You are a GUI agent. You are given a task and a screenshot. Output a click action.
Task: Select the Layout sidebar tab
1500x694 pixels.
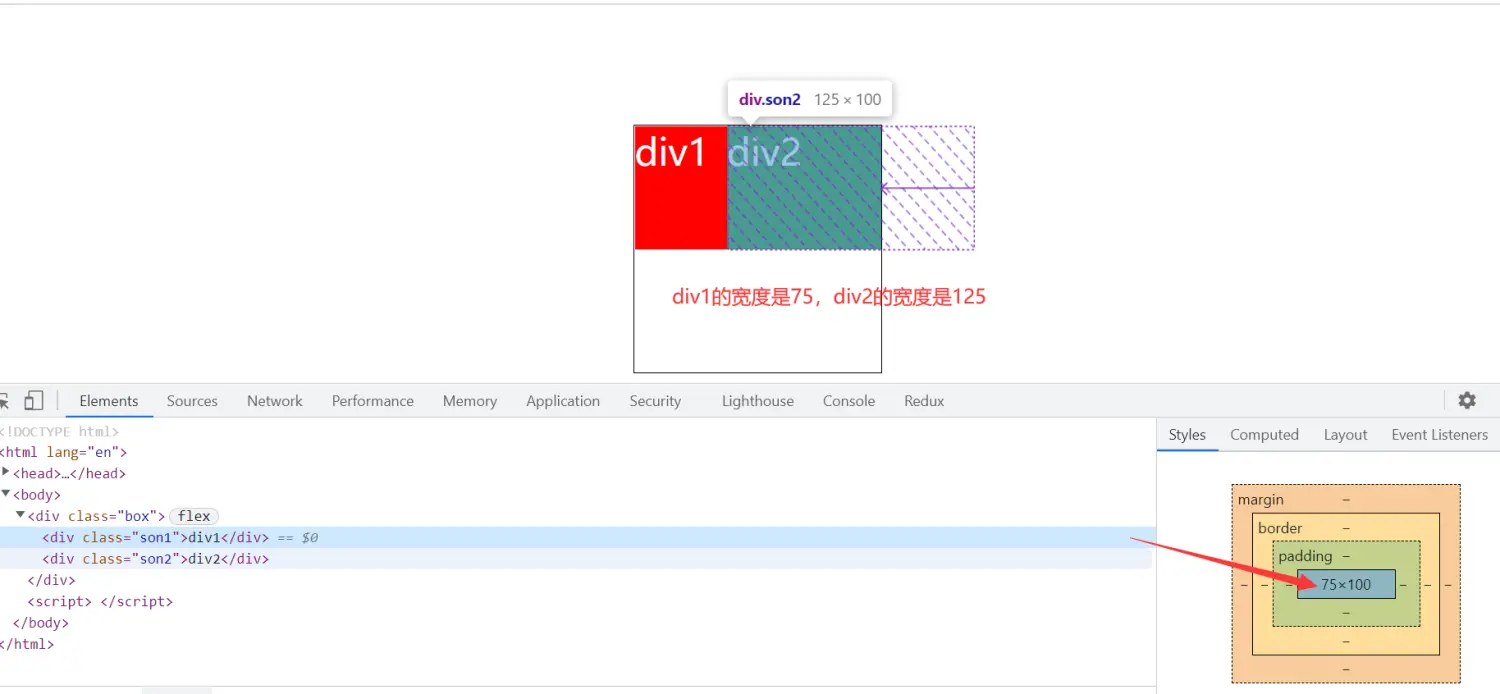click(x=1345, y=435)
